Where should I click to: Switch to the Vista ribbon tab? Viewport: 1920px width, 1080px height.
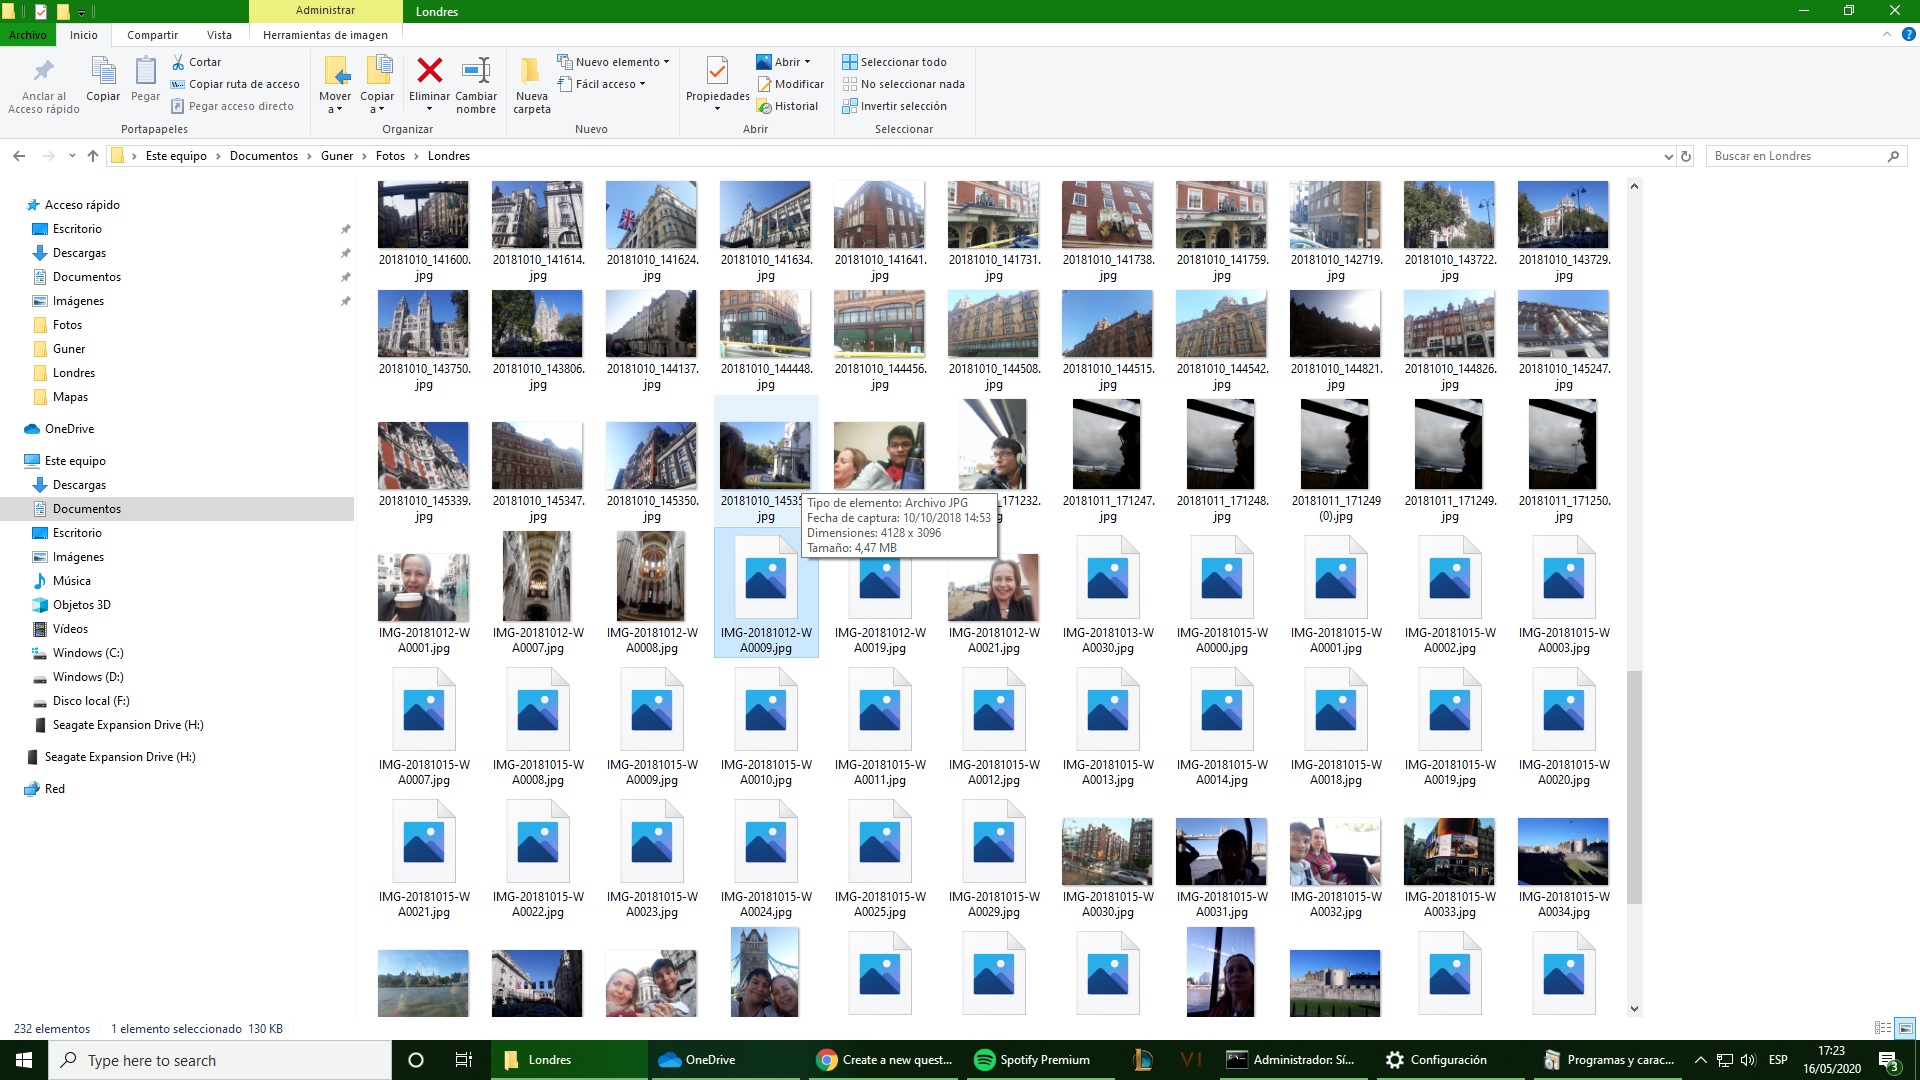[219, 35]
